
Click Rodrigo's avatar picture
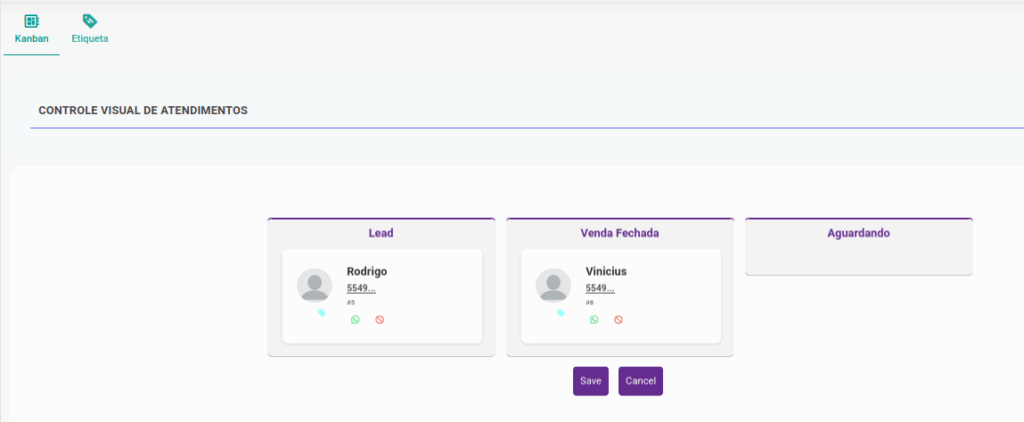click(315, 285)
